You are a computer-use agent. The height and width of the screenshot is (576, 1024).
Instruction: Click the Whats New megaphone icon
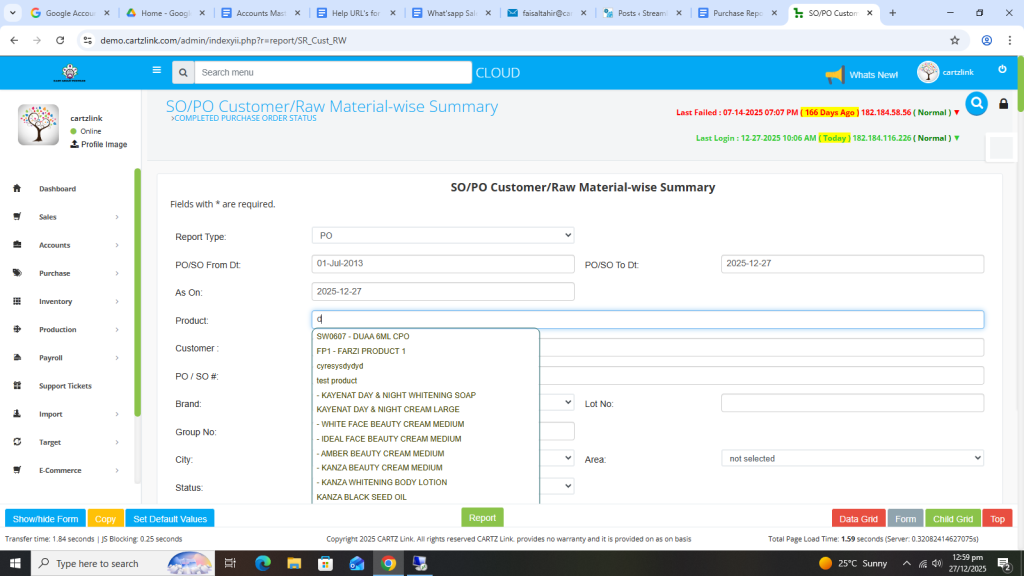click(835, 75)
